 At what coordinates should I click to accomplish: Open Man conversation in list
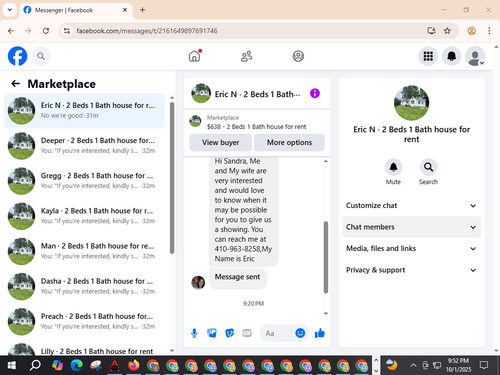84,251
